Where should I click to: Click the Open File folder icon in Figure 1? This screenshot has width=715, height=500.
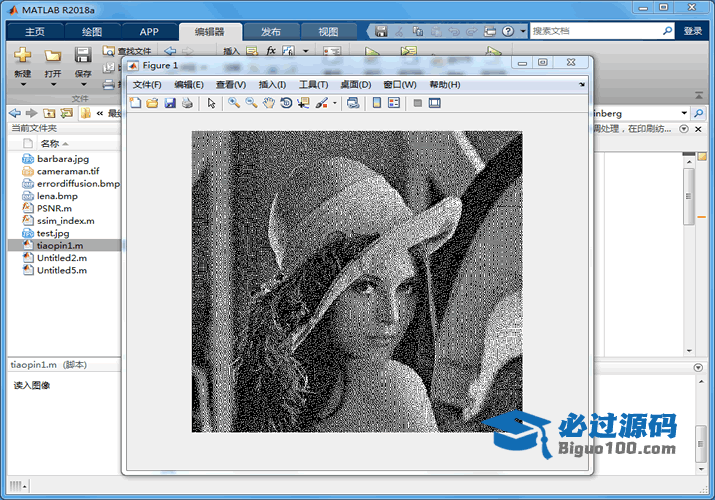tap(152, 103)
